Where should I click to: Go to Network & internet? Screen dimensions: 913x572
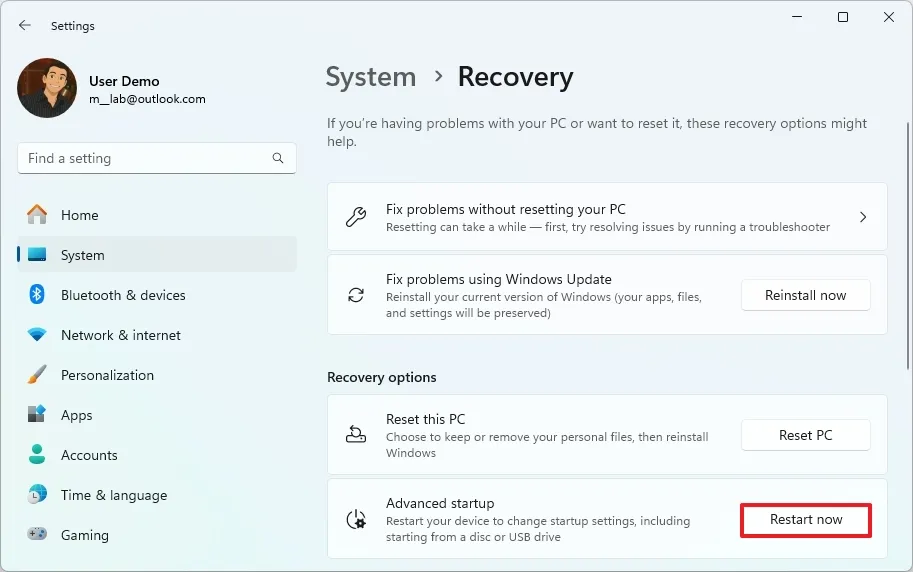tap(157, 335)
